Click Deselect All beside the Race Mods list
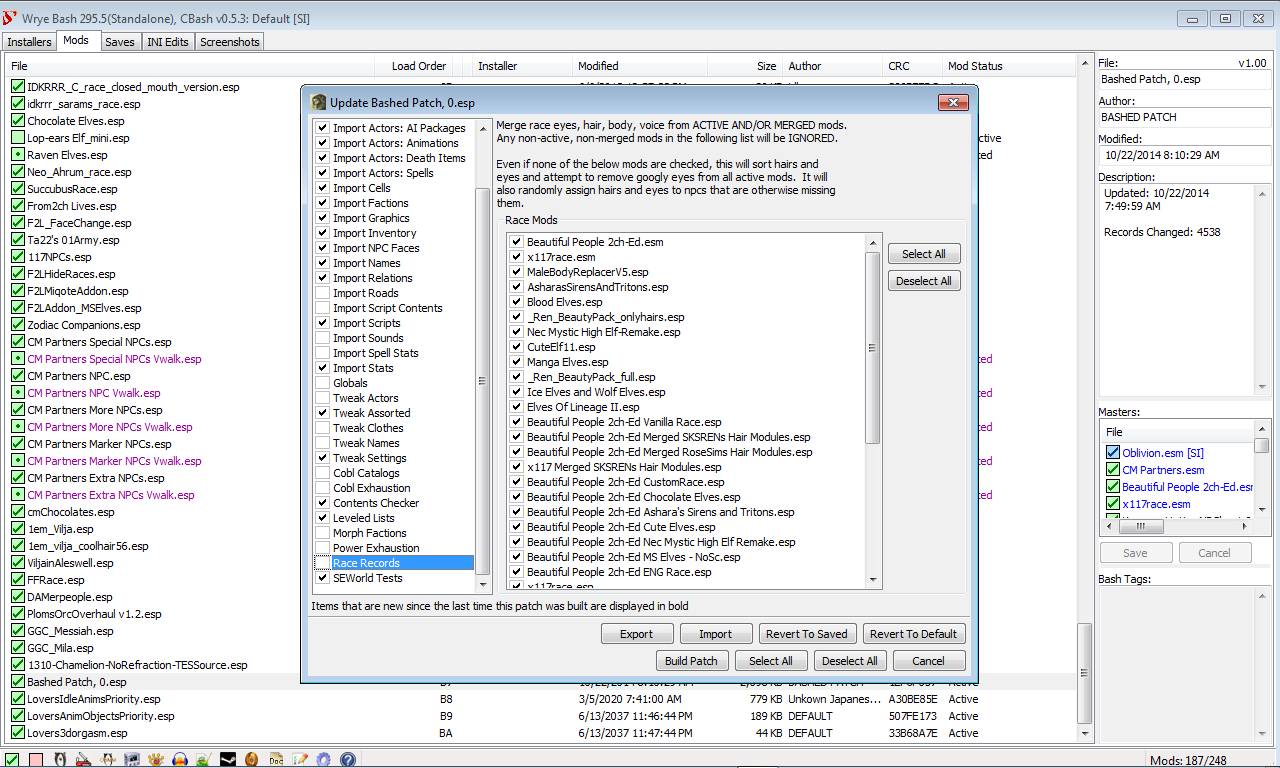Viewport: 1280px width, 768px height. pyautogui.click(x=922, y=280)
